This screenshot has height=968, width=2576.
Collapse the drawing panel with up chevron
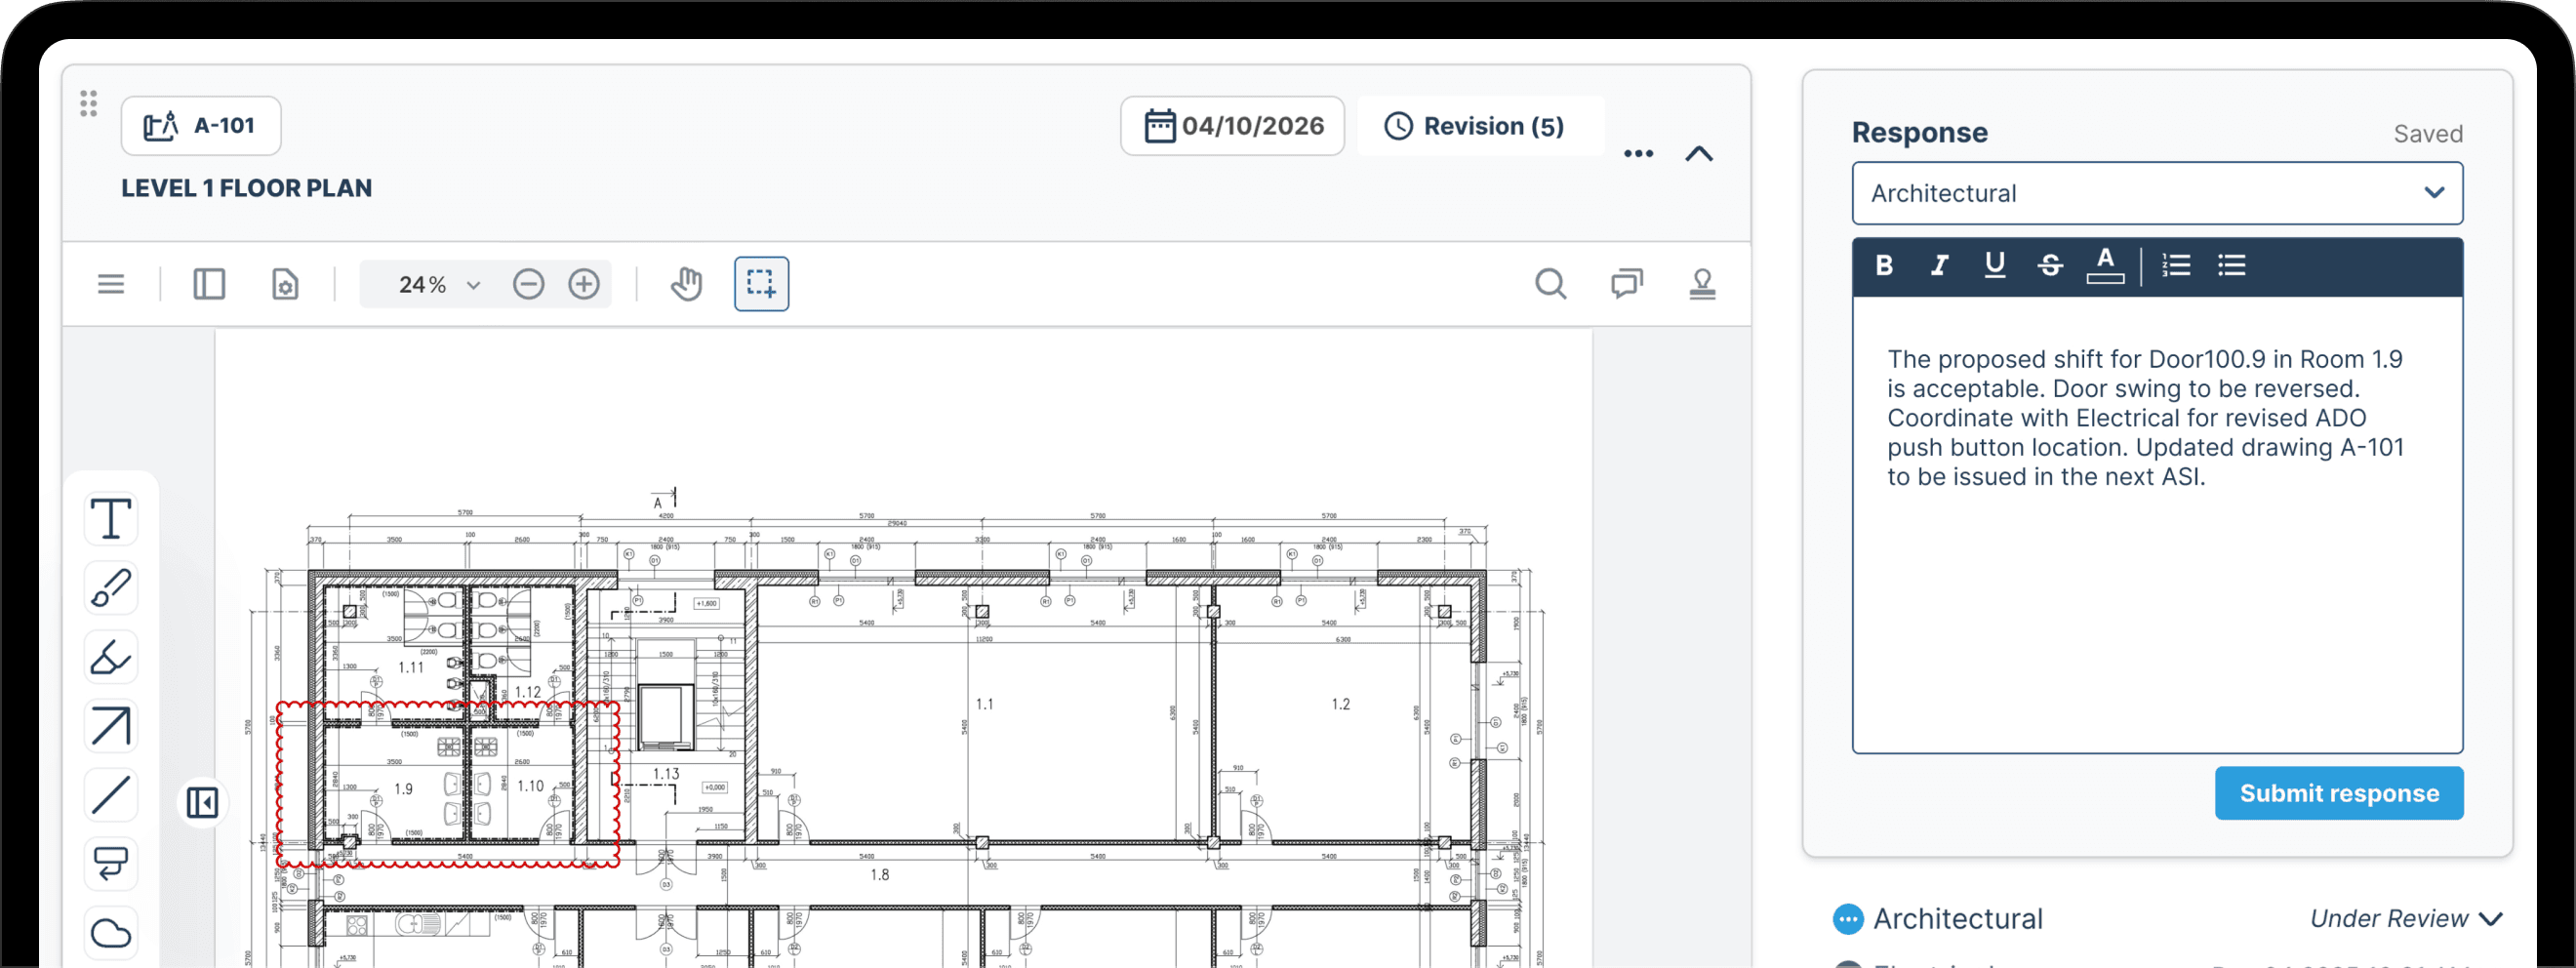[x=1699, y=153]
